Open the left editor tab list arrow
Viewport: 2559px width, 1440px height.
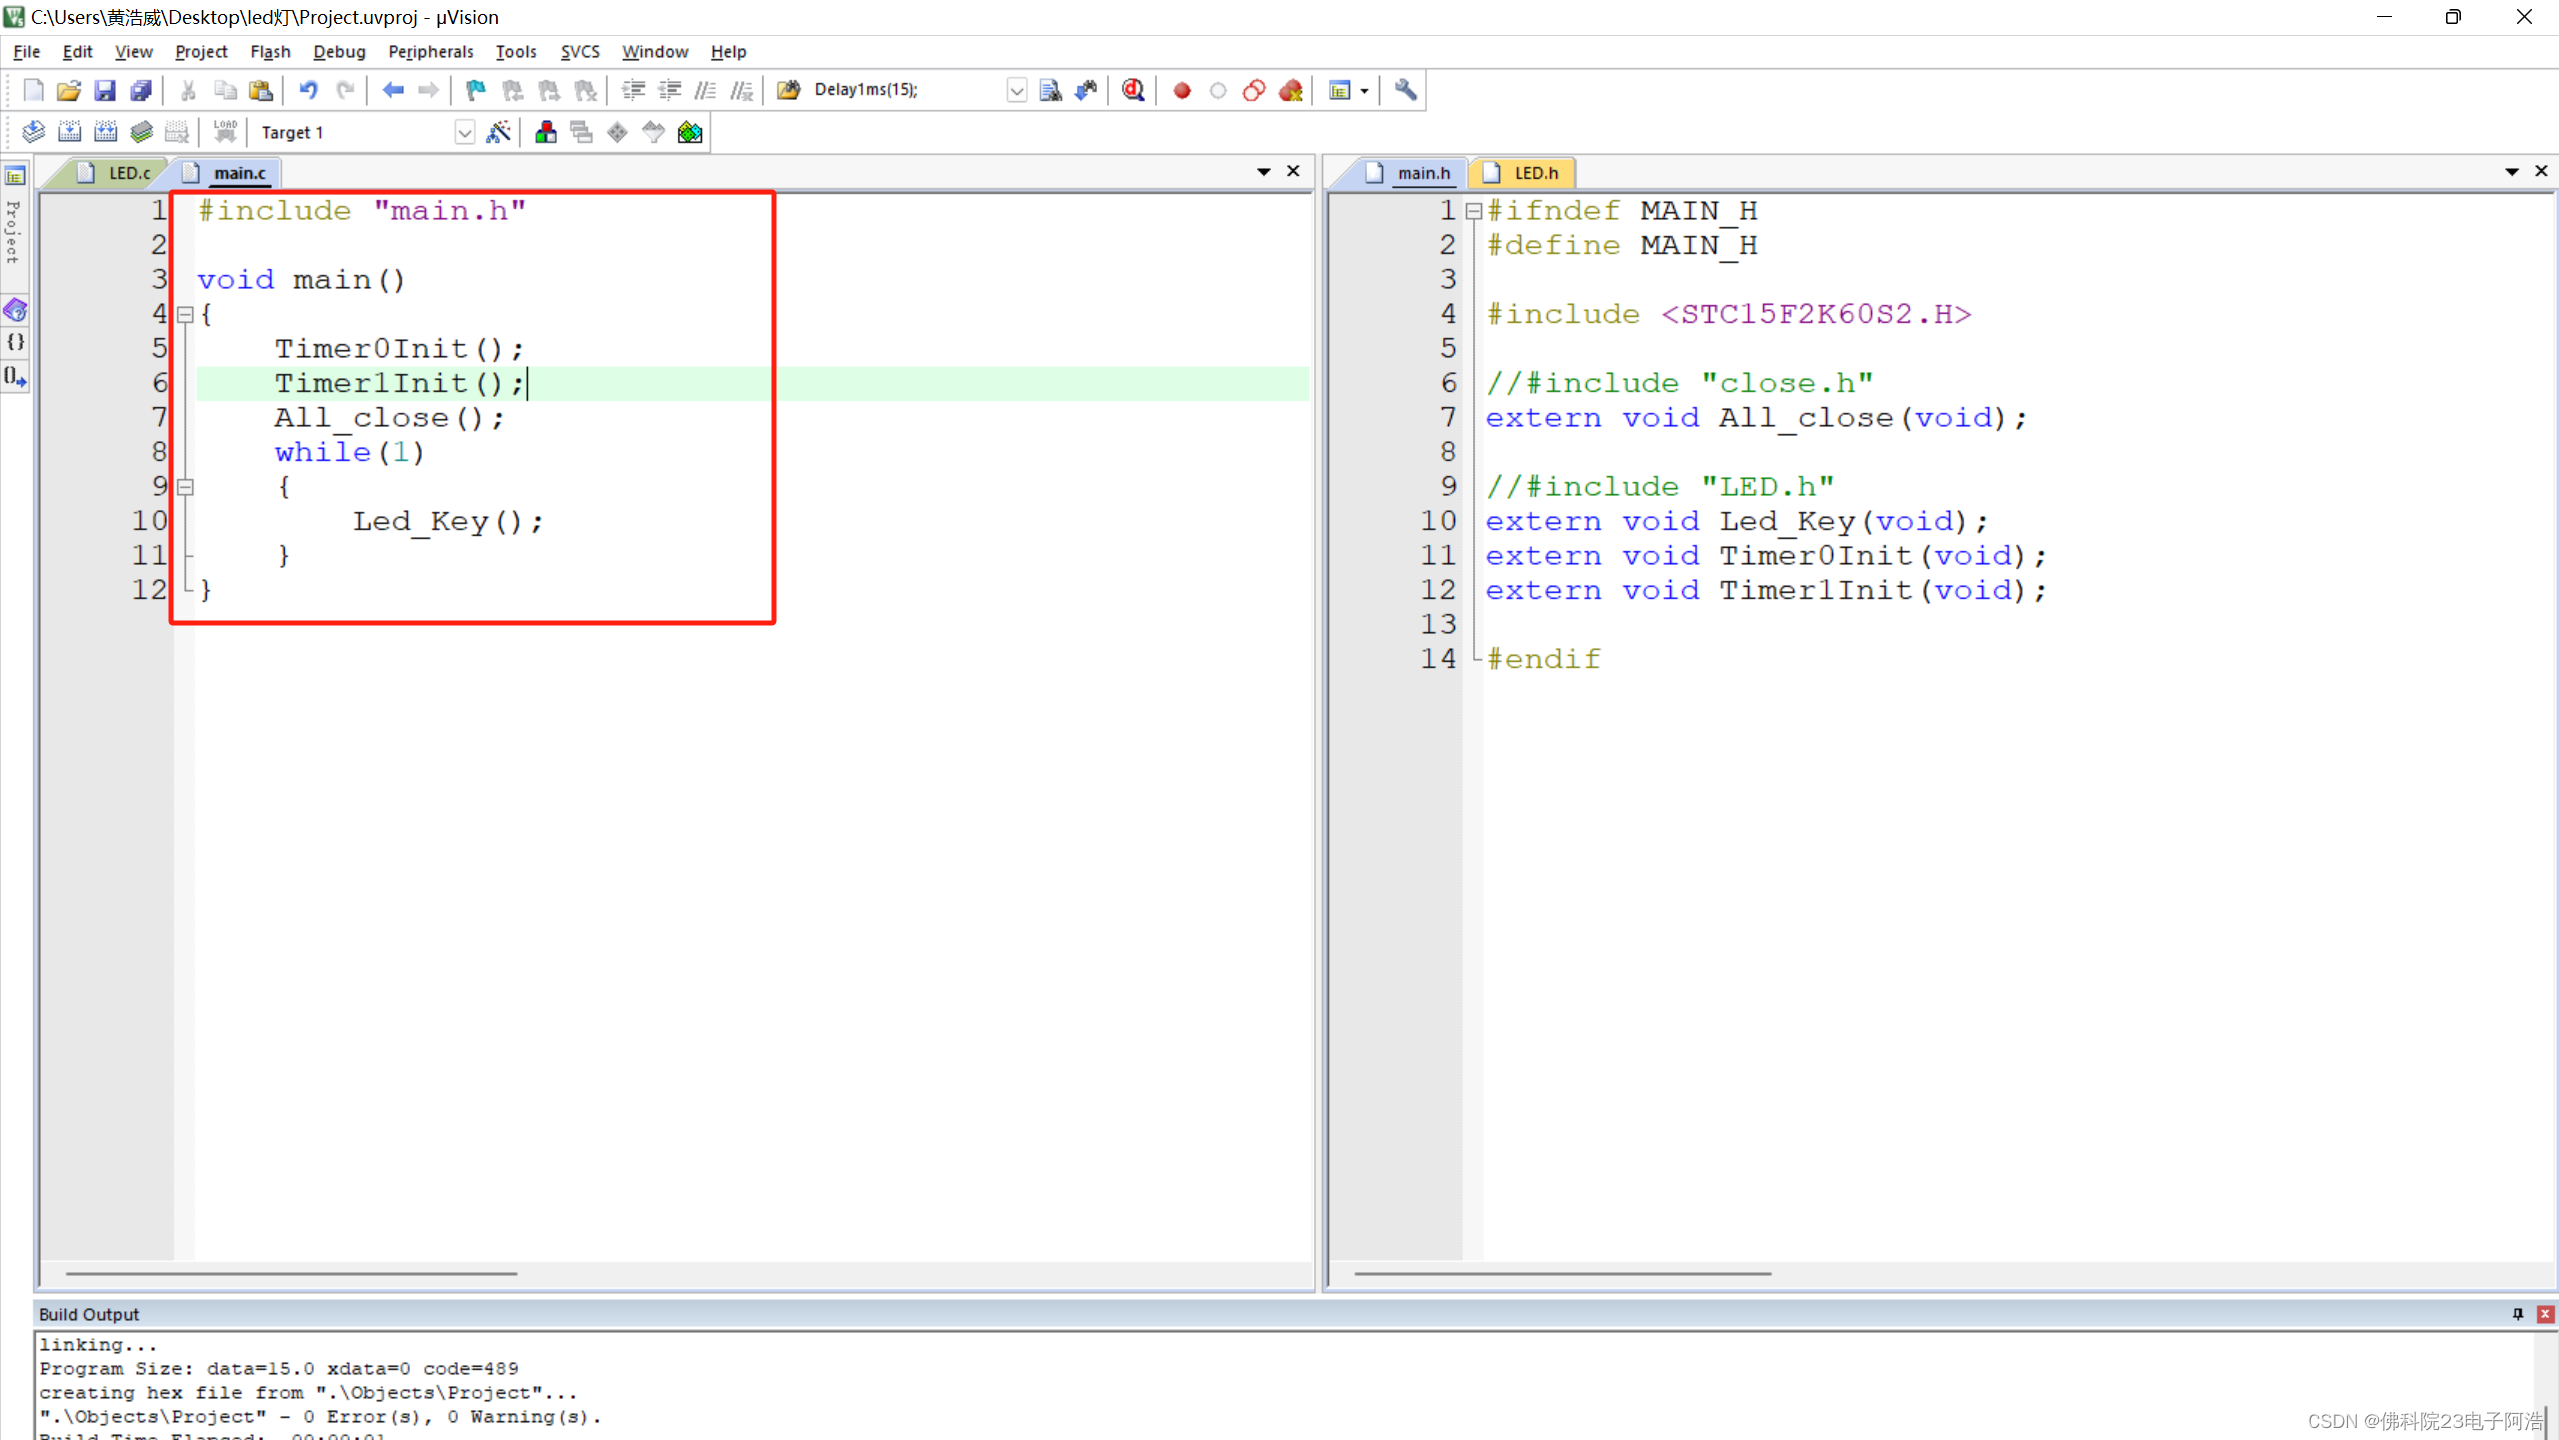click(1264, 172)
